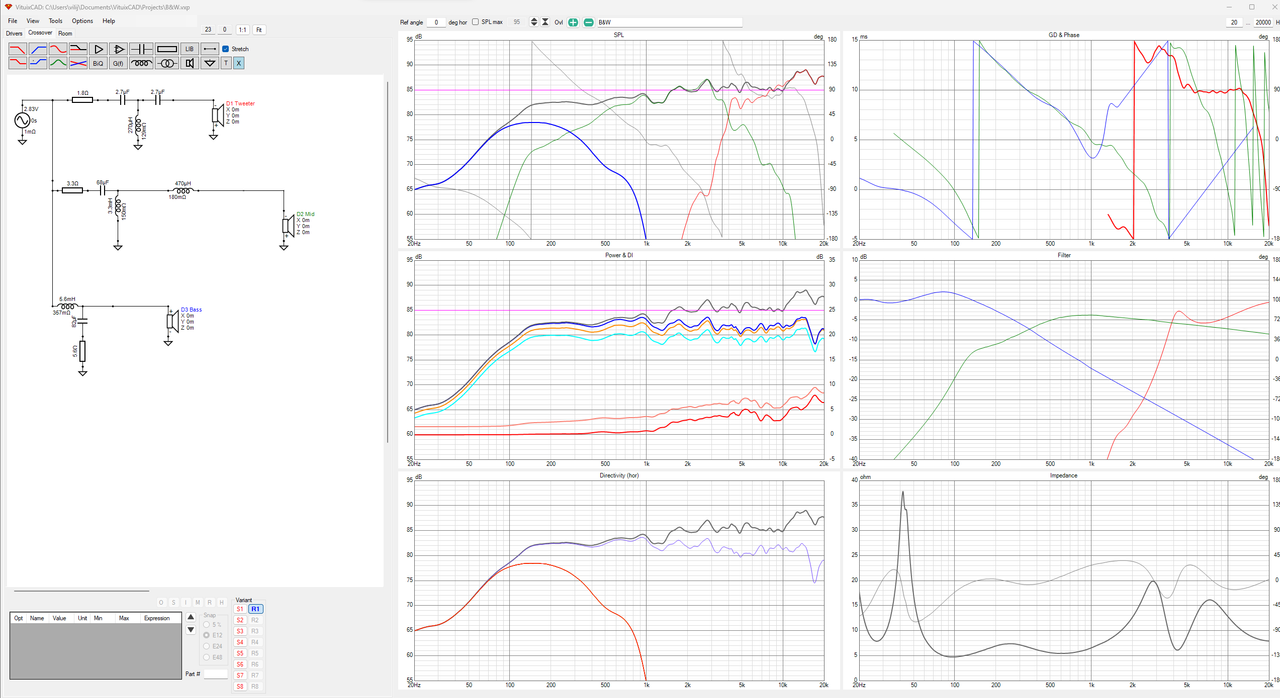
Task: Open the File menu
Action: pos(12,20)
